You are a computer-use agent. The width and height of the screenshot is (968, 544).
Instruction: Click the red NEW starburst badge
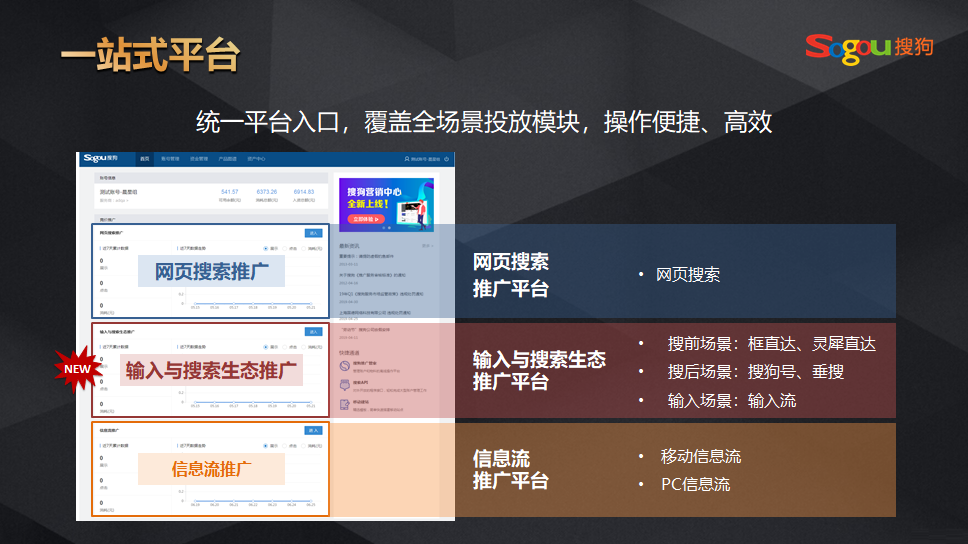[77, 369]
